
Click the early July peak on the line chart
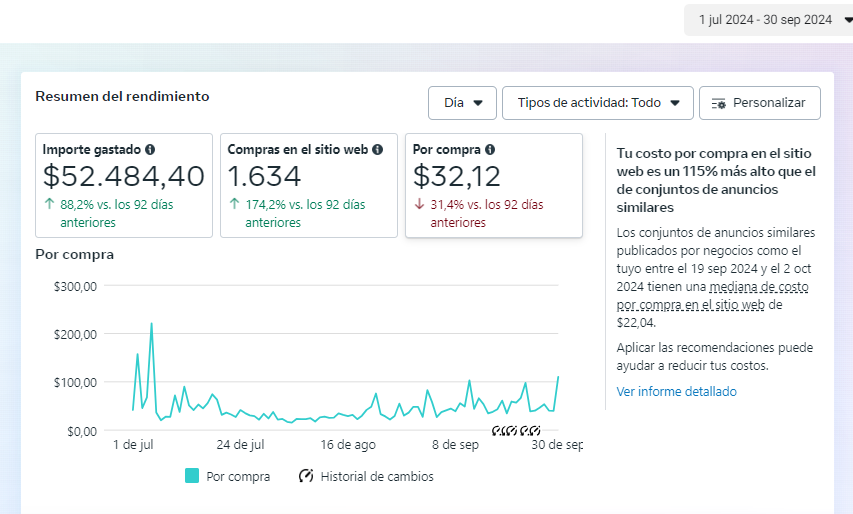[151, 324]
